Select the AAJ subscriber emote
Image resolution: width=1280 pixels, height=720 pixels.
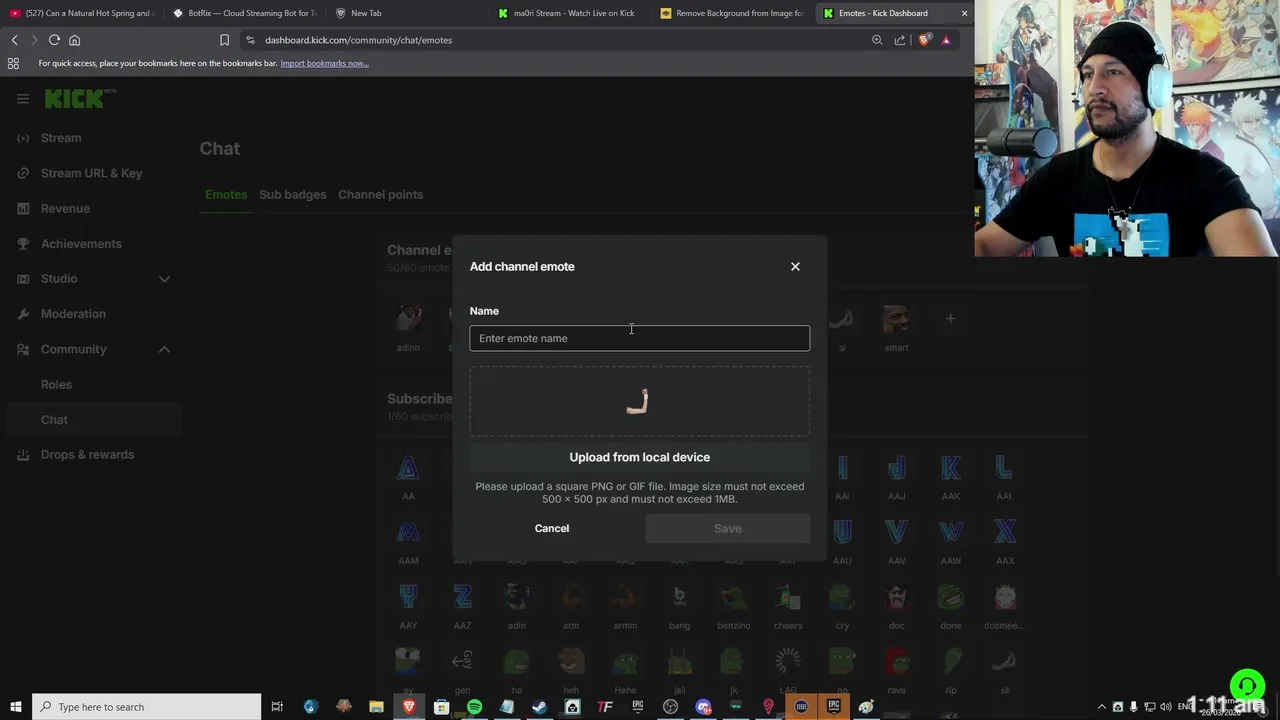click(896, 468)
